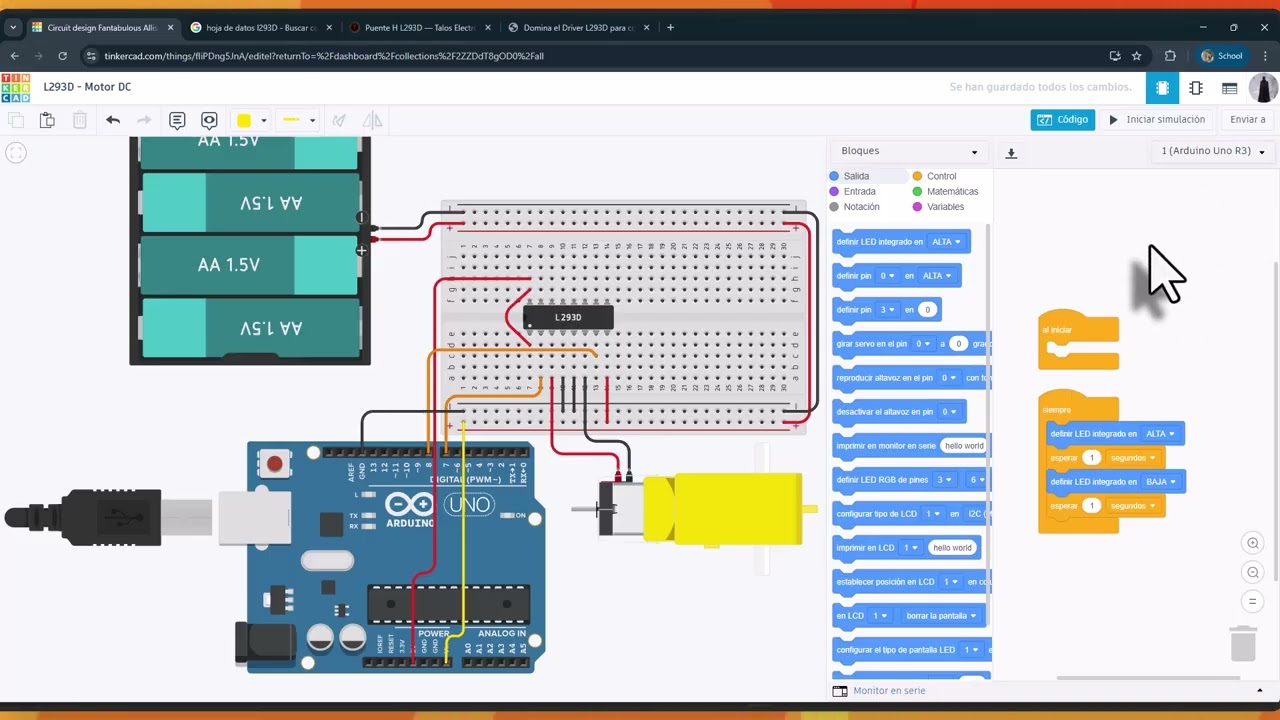The height and width of the screenshot is (720, 1280).
Task: Switch to the 'hoja de datos l293d' browser tab
Action: click(260, 28)
